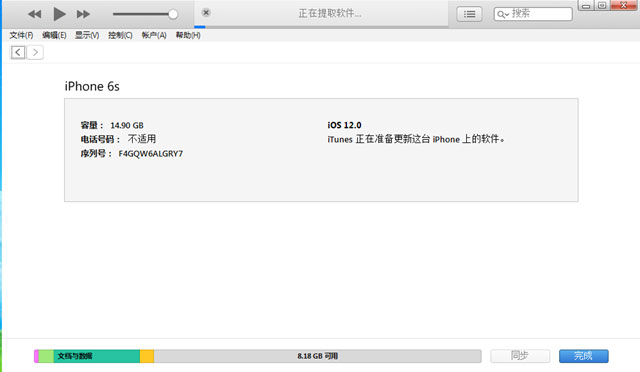Skip ahead with the fast-forward button

coord(83,14)
